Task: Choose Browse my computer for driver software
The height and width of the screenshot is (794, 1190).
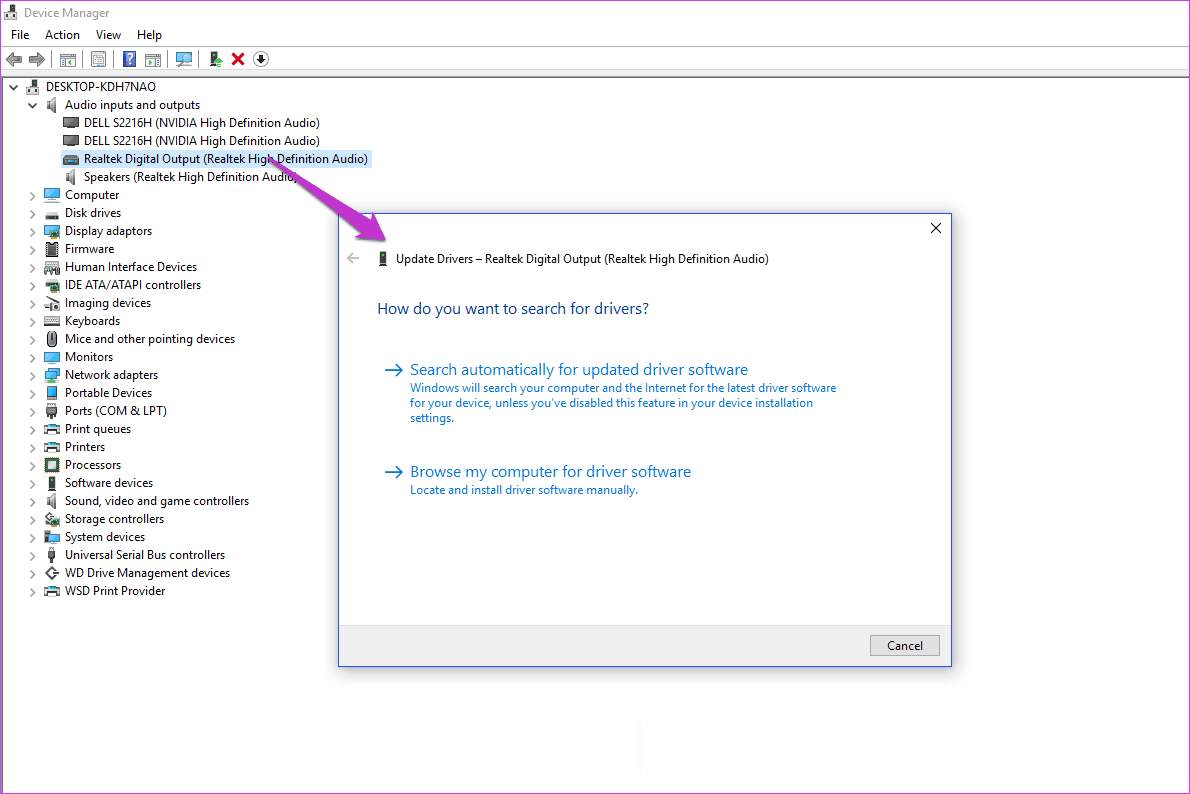Action: [550, 471]
